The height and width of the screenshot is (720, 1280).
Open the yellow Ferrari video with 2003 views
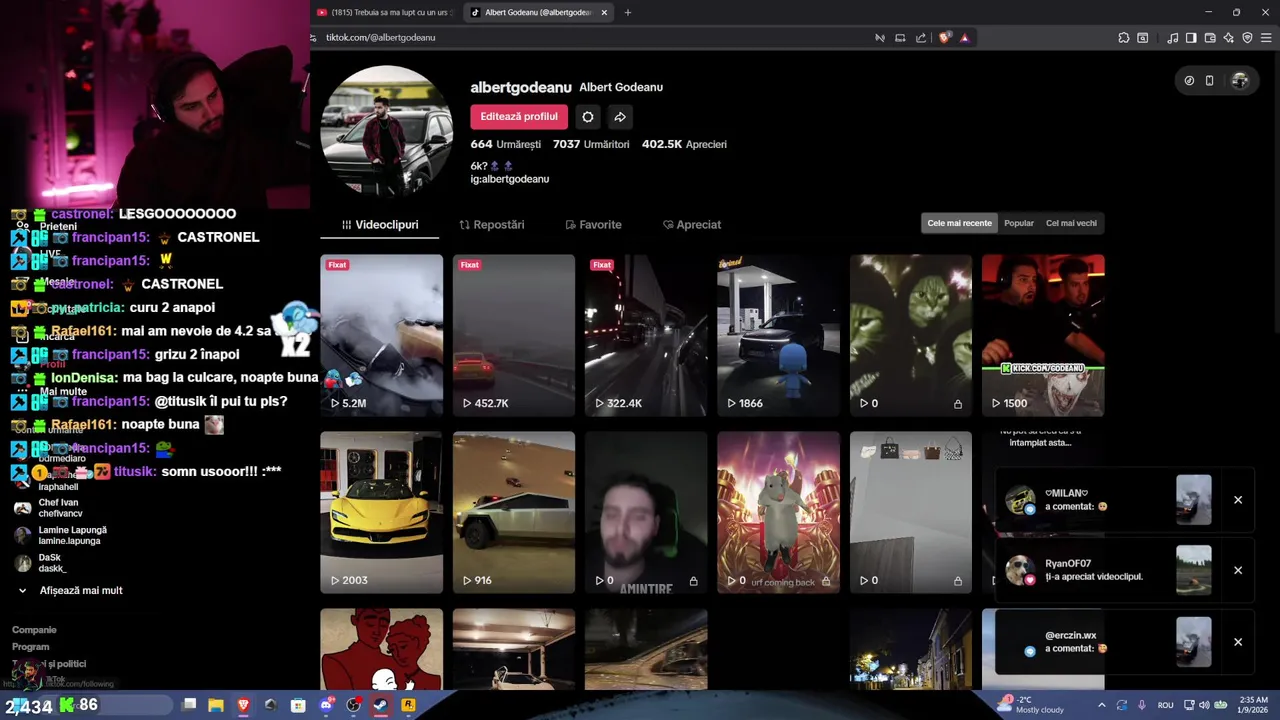[x=381, y=512]
